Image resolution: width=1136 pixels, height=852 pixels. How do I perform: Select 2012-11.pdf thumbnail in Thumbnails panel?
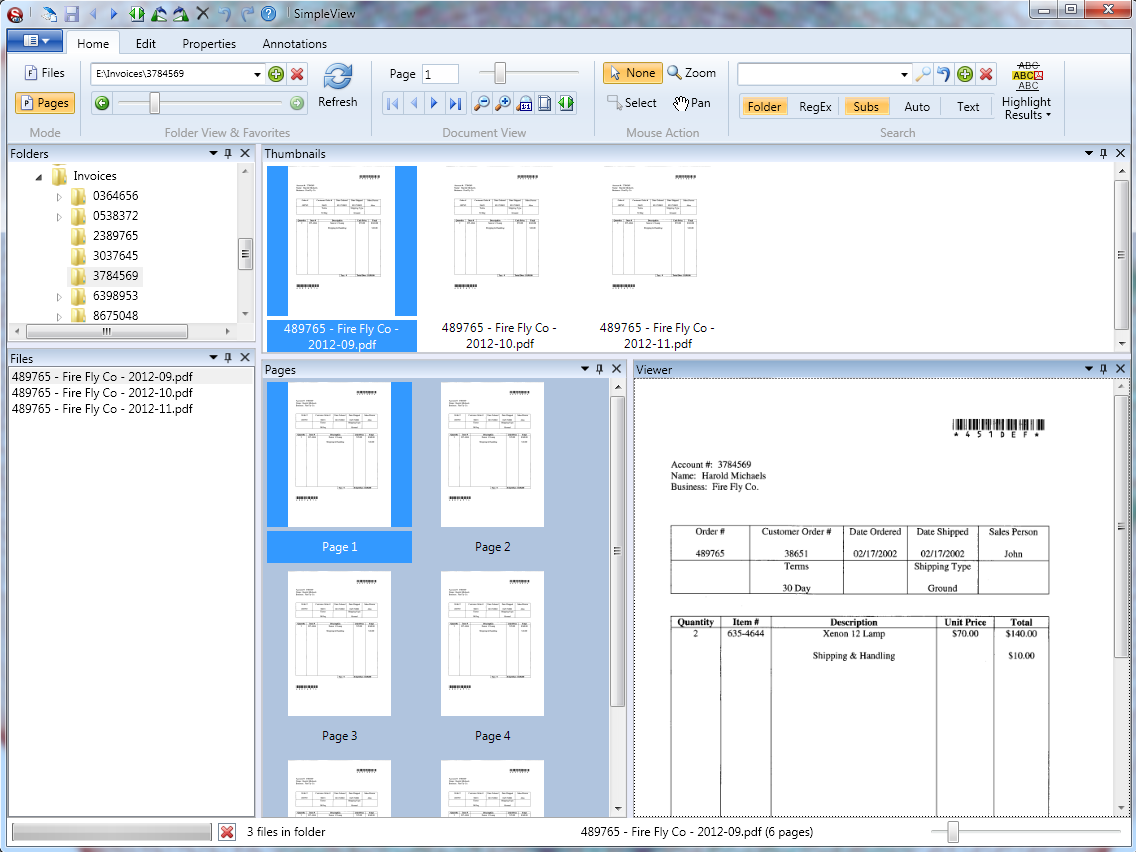click(657, 259)
